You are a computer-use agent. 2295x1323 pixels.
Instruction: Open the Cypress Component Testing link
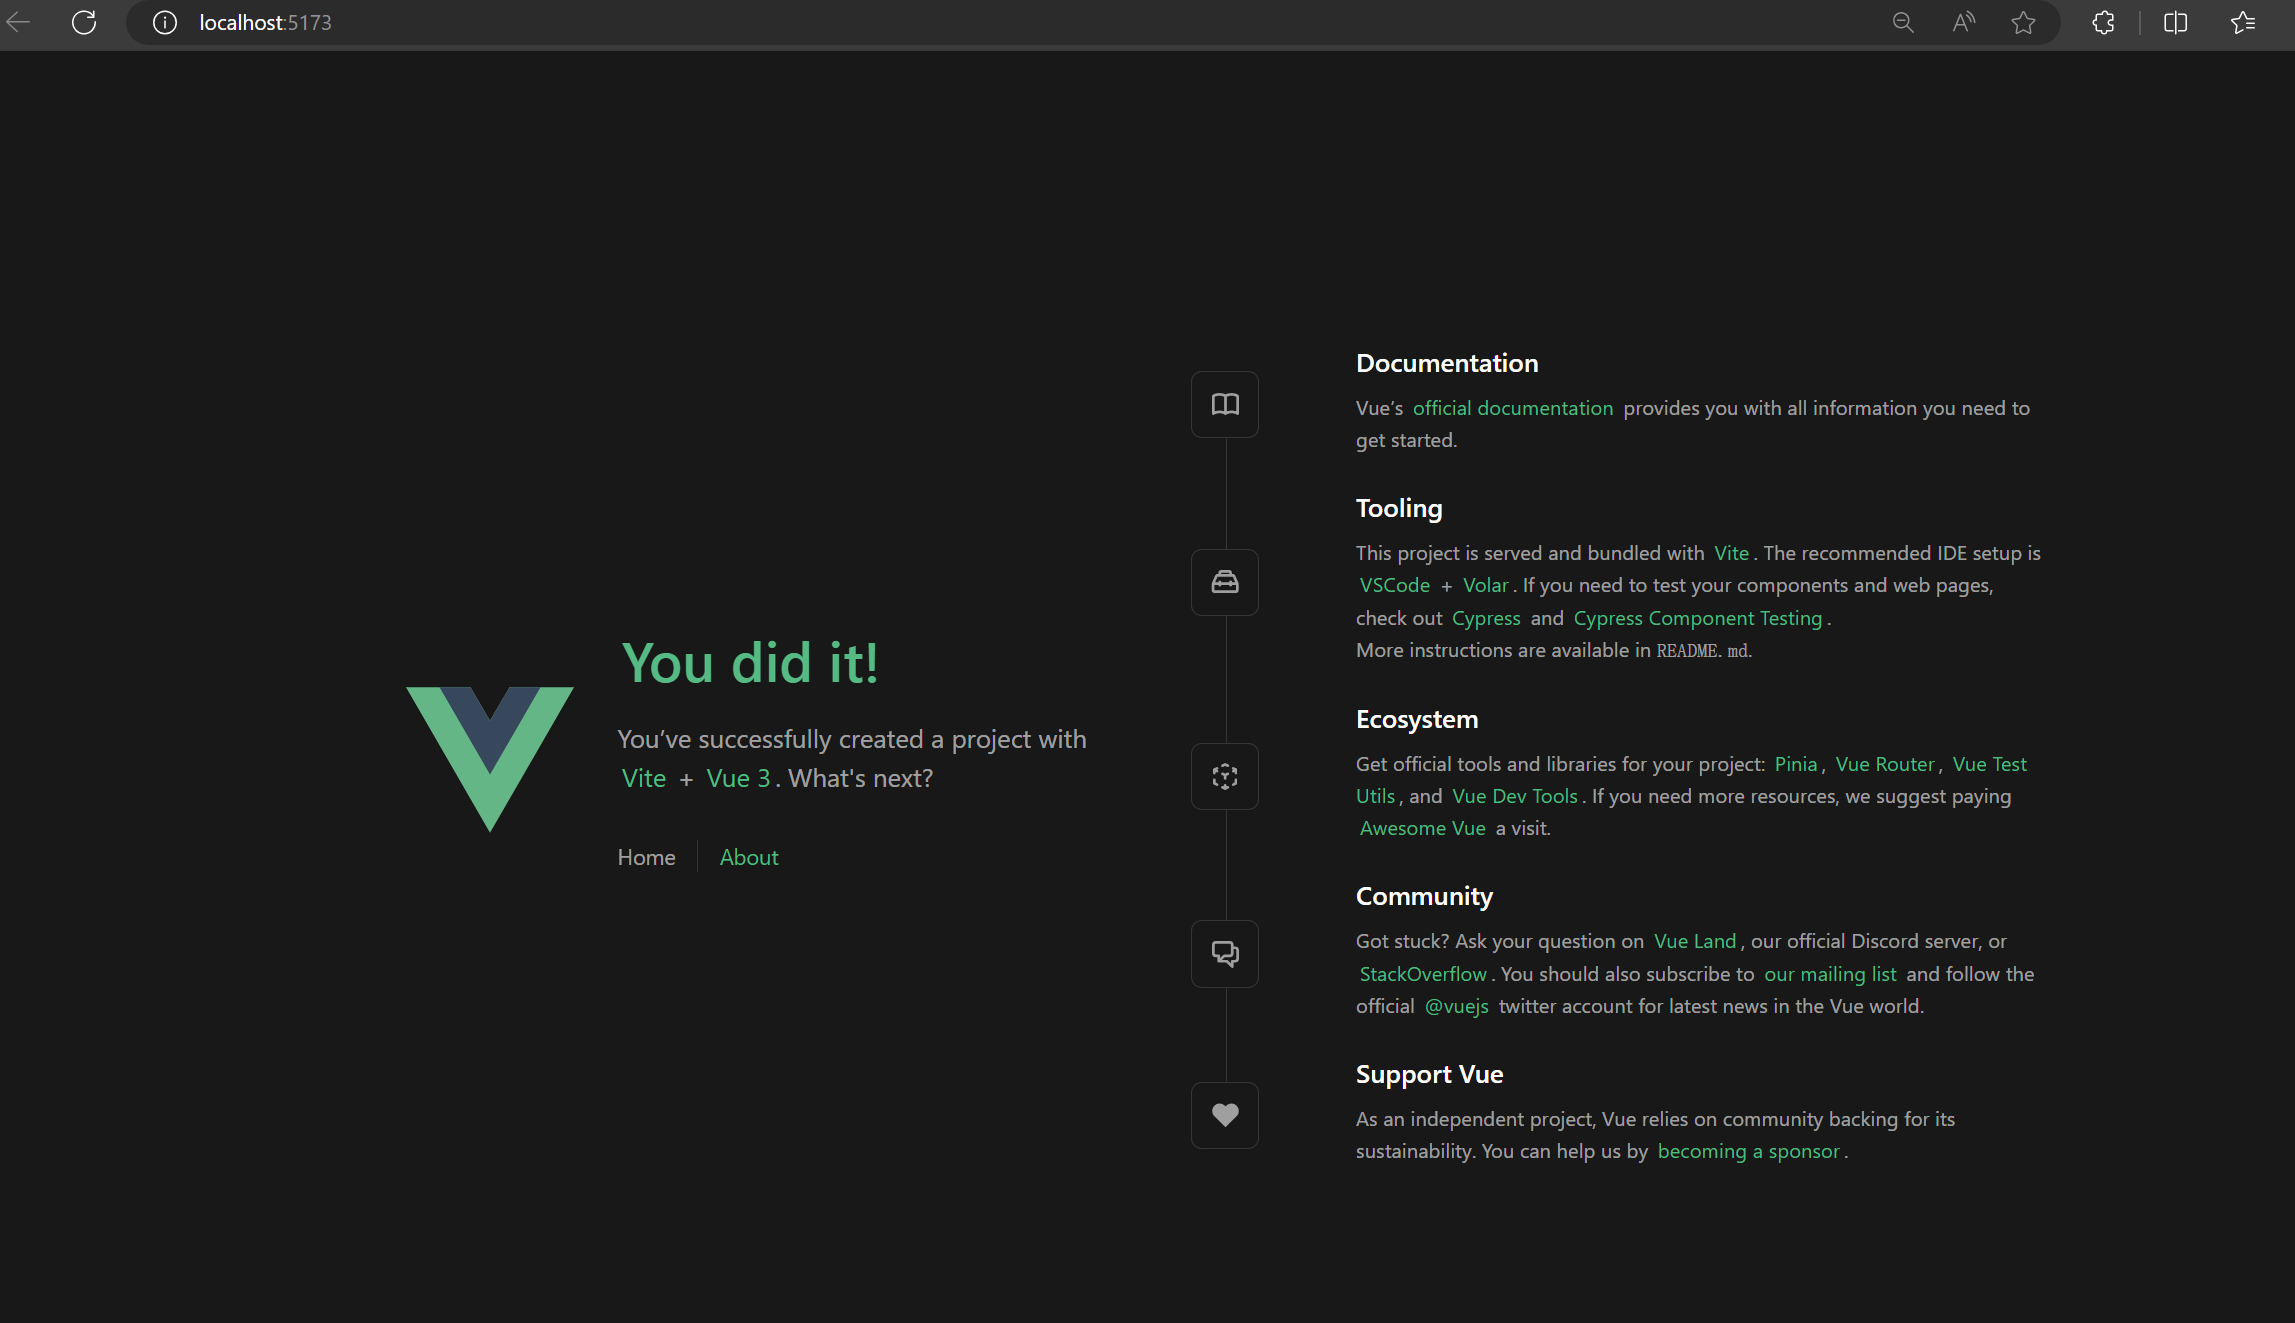click(x=1697, y=618)
